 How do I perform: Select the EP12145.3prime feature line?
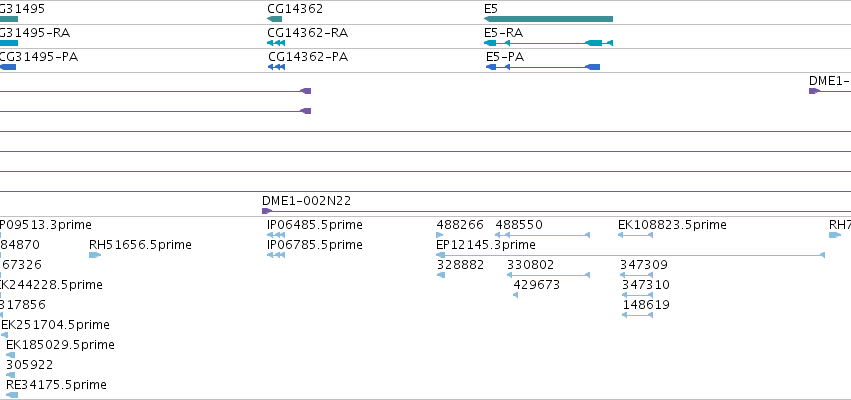click(x=631, y=255)
